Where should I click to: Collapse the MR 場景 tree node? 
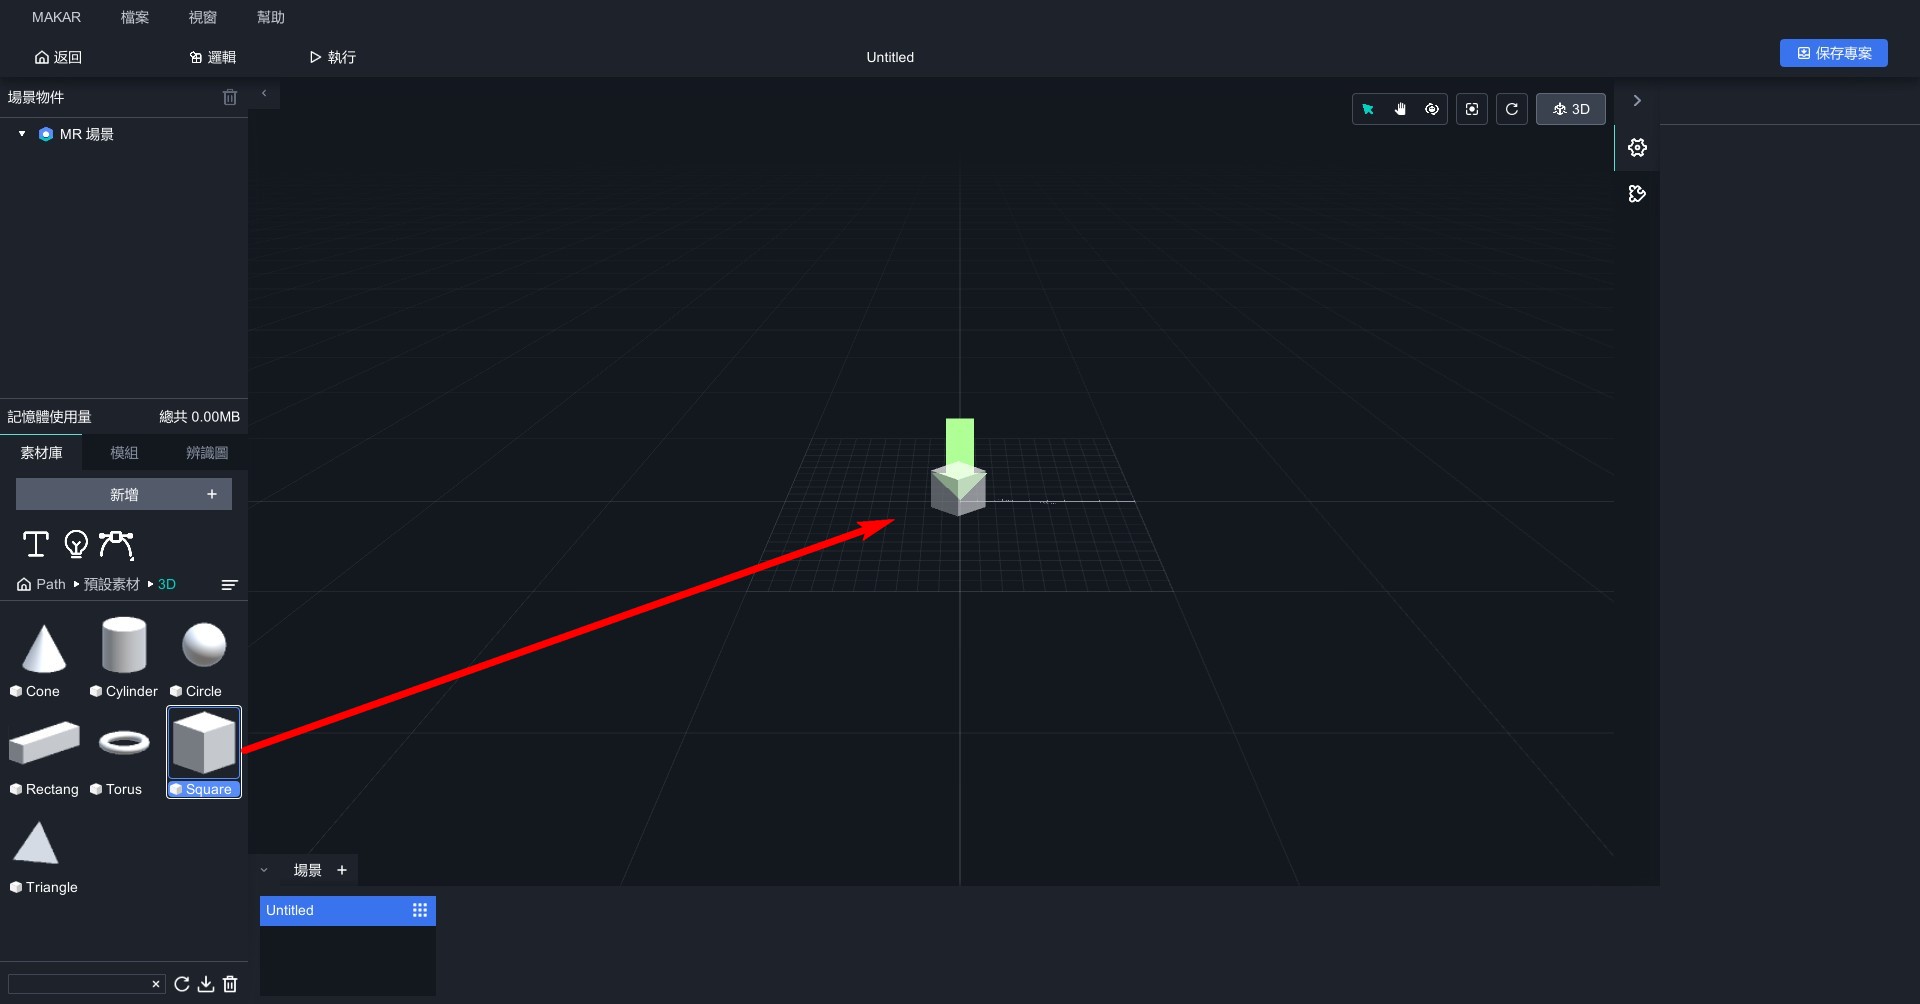[22, 134]
